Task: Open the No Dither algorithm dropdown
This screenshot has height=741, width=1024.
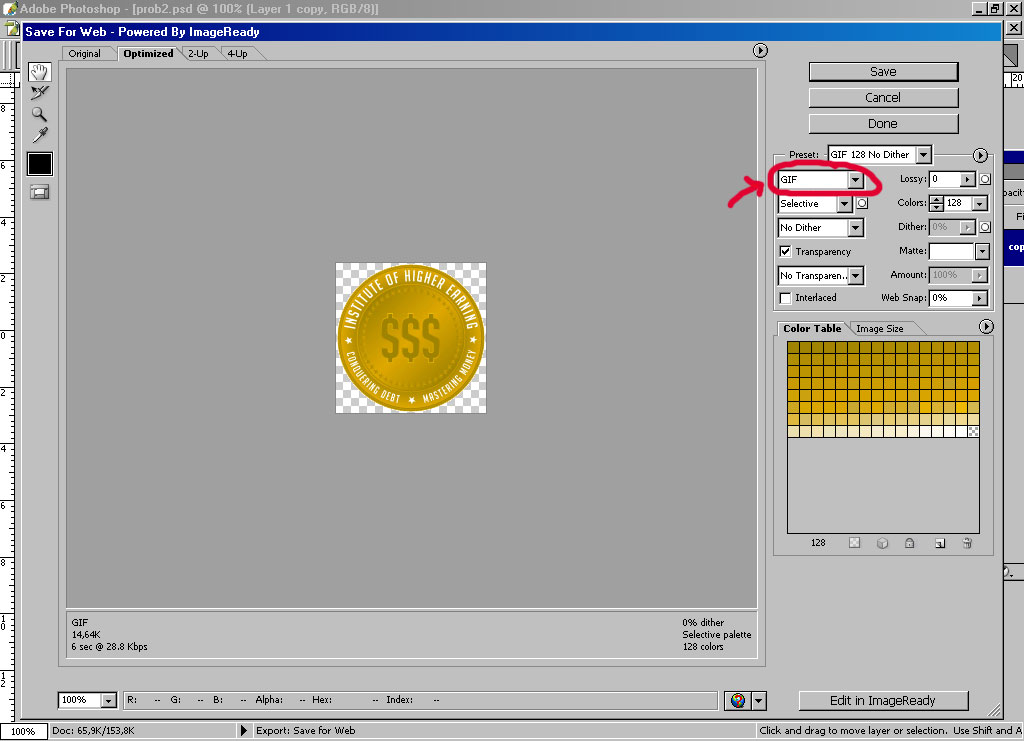Action: [854, 228]
